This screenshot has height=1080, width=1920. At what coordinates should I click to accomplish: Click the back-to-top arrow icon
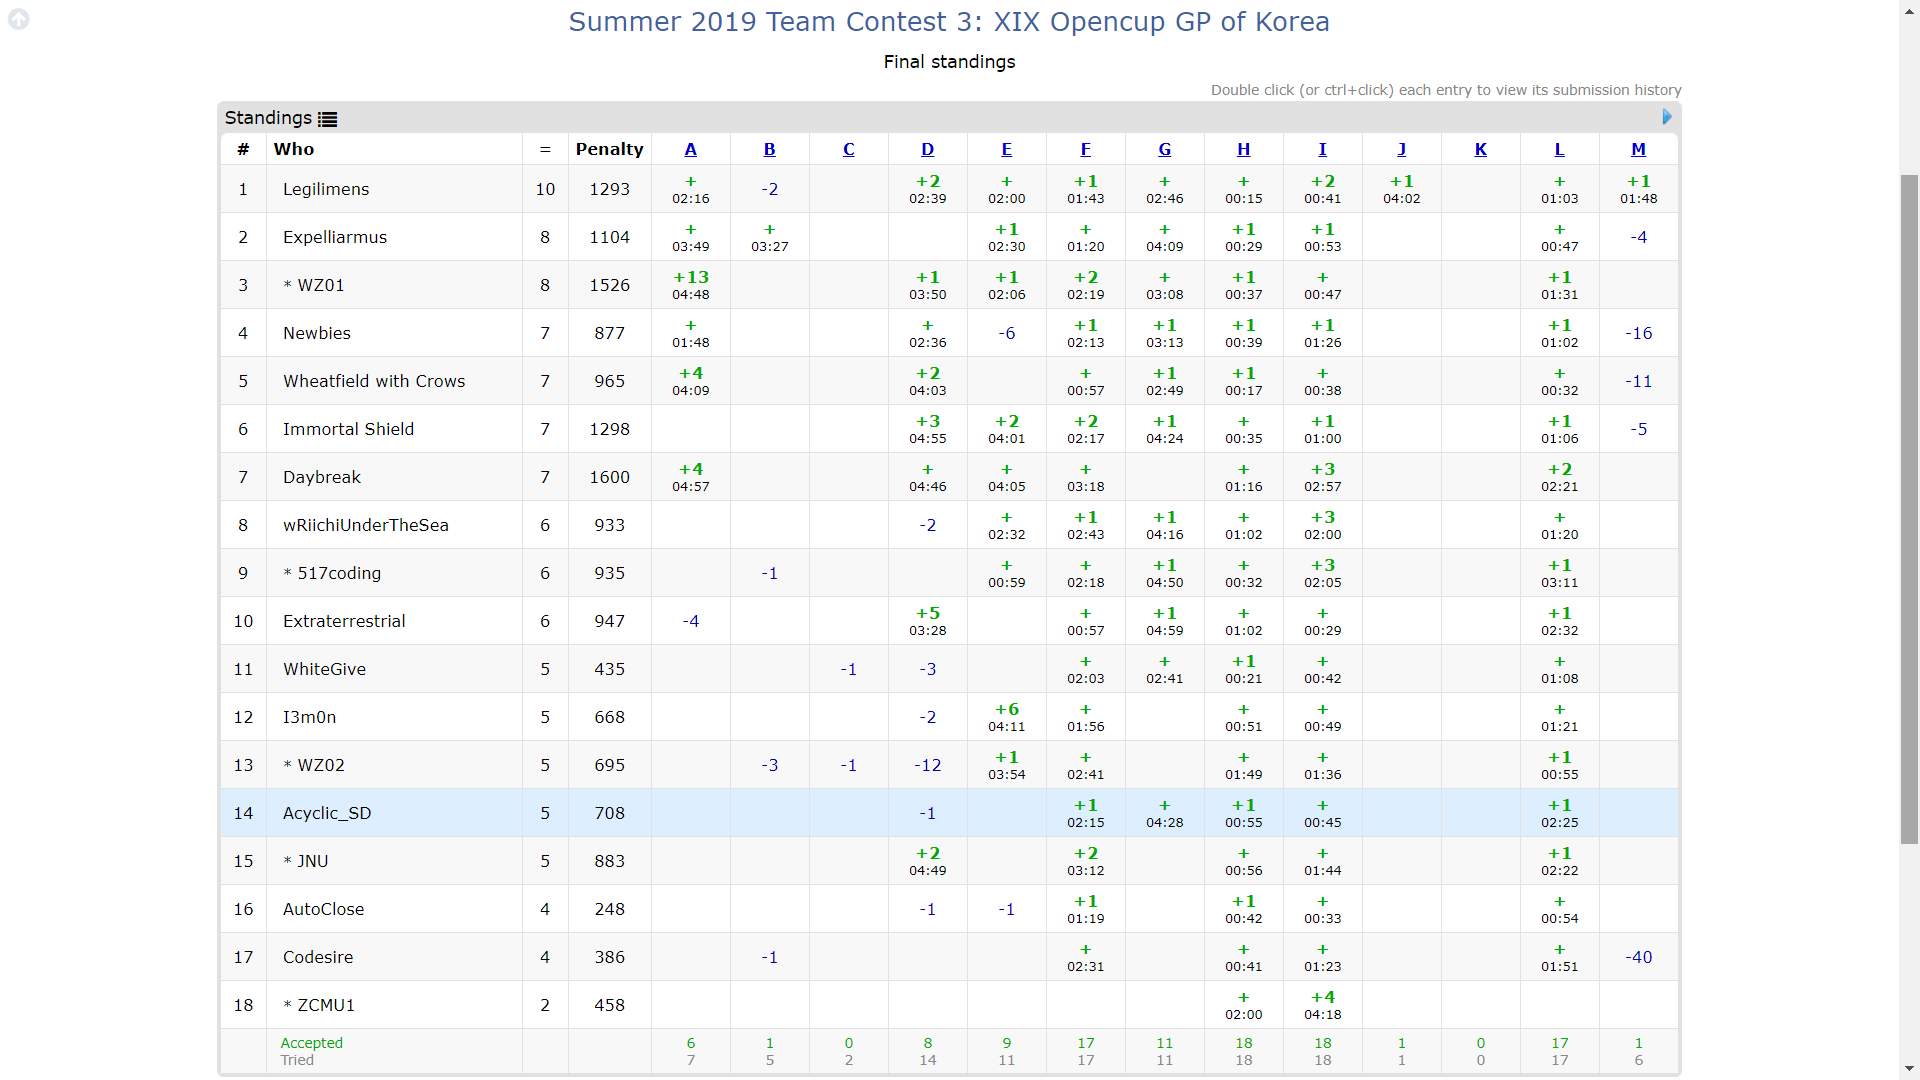[18, 19]
